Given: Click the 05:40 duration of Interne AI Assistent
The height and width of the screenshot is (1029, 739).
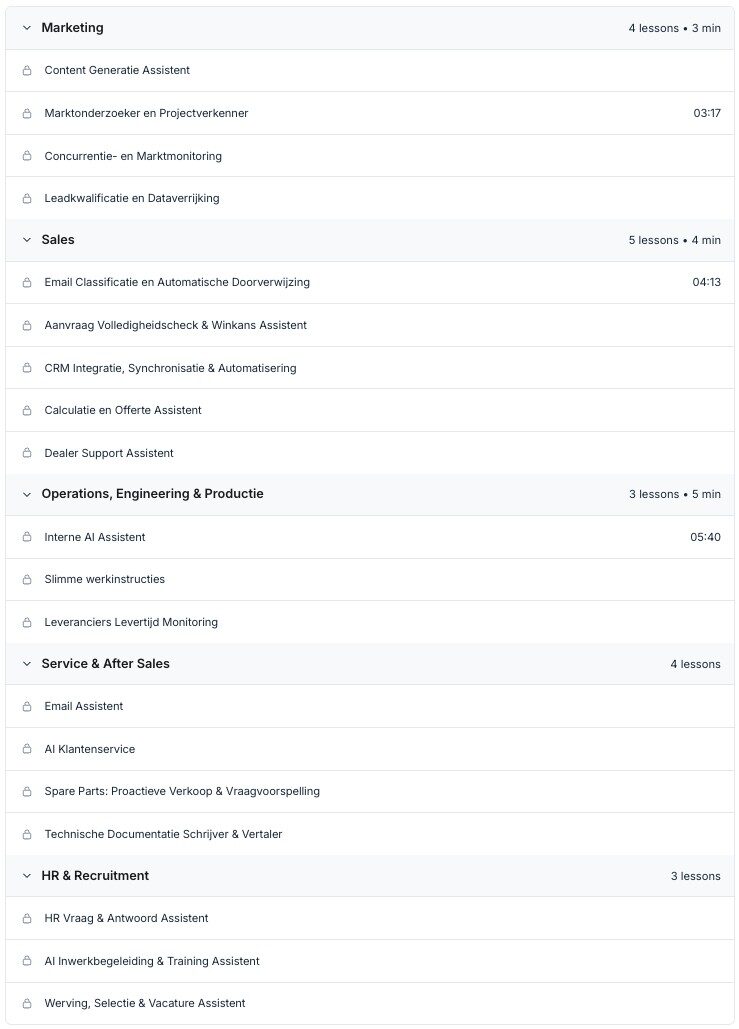Looking at the screenshot, I should pos(705,538).
